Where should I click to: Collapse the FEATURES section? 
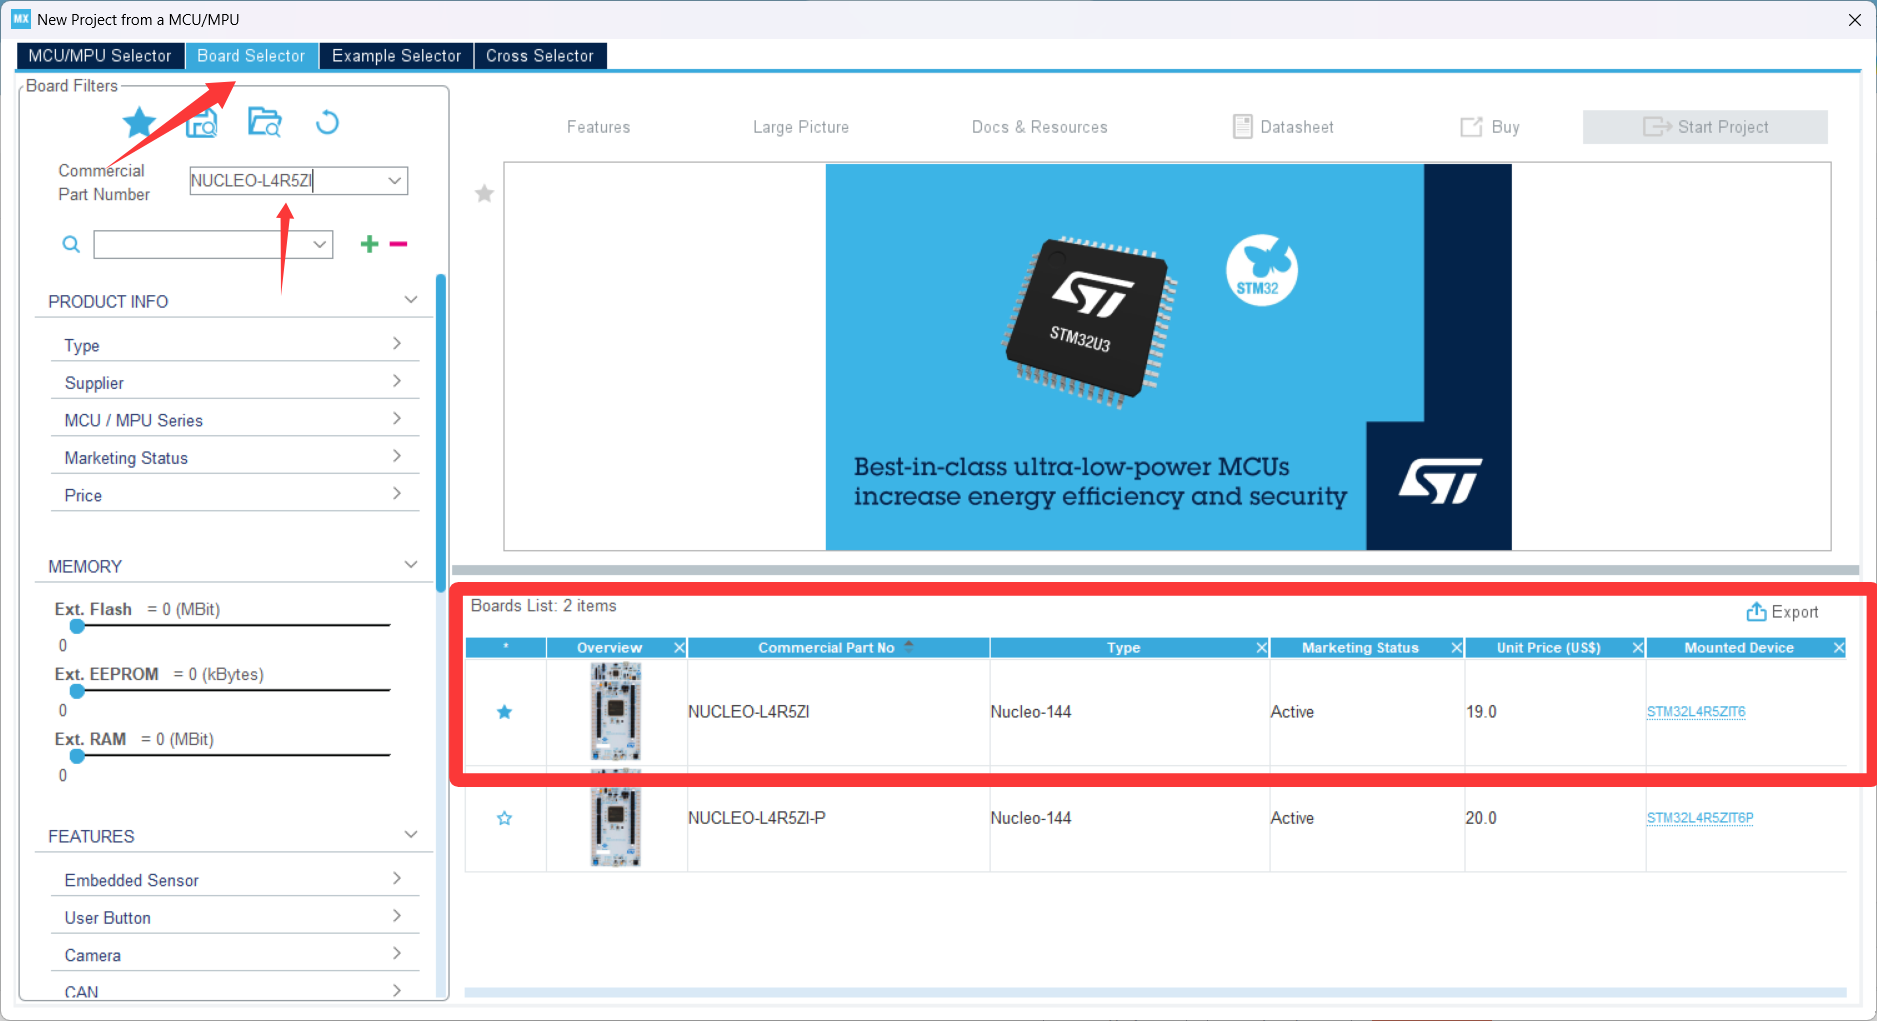(x=410, y=835)
